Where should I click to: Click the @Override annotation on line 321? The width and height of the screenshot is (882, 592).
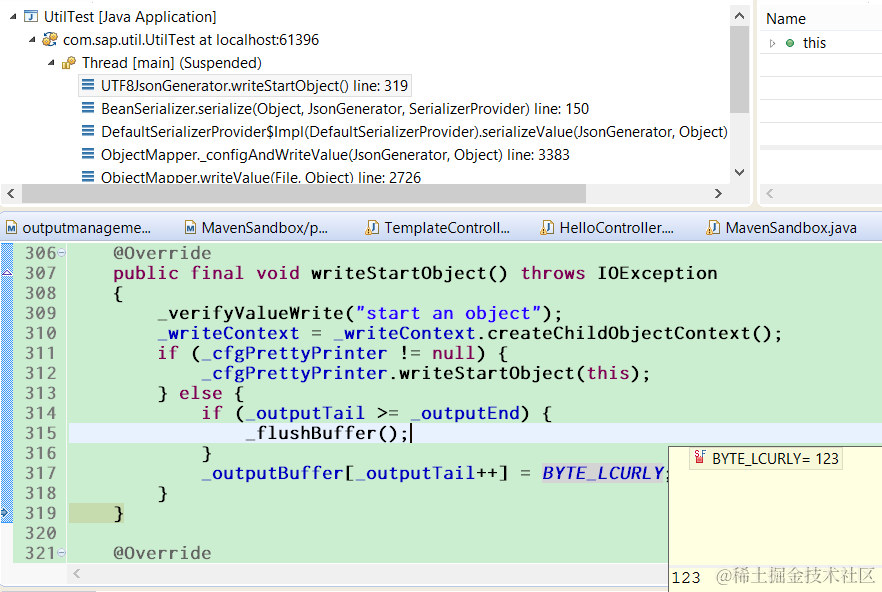162,553
